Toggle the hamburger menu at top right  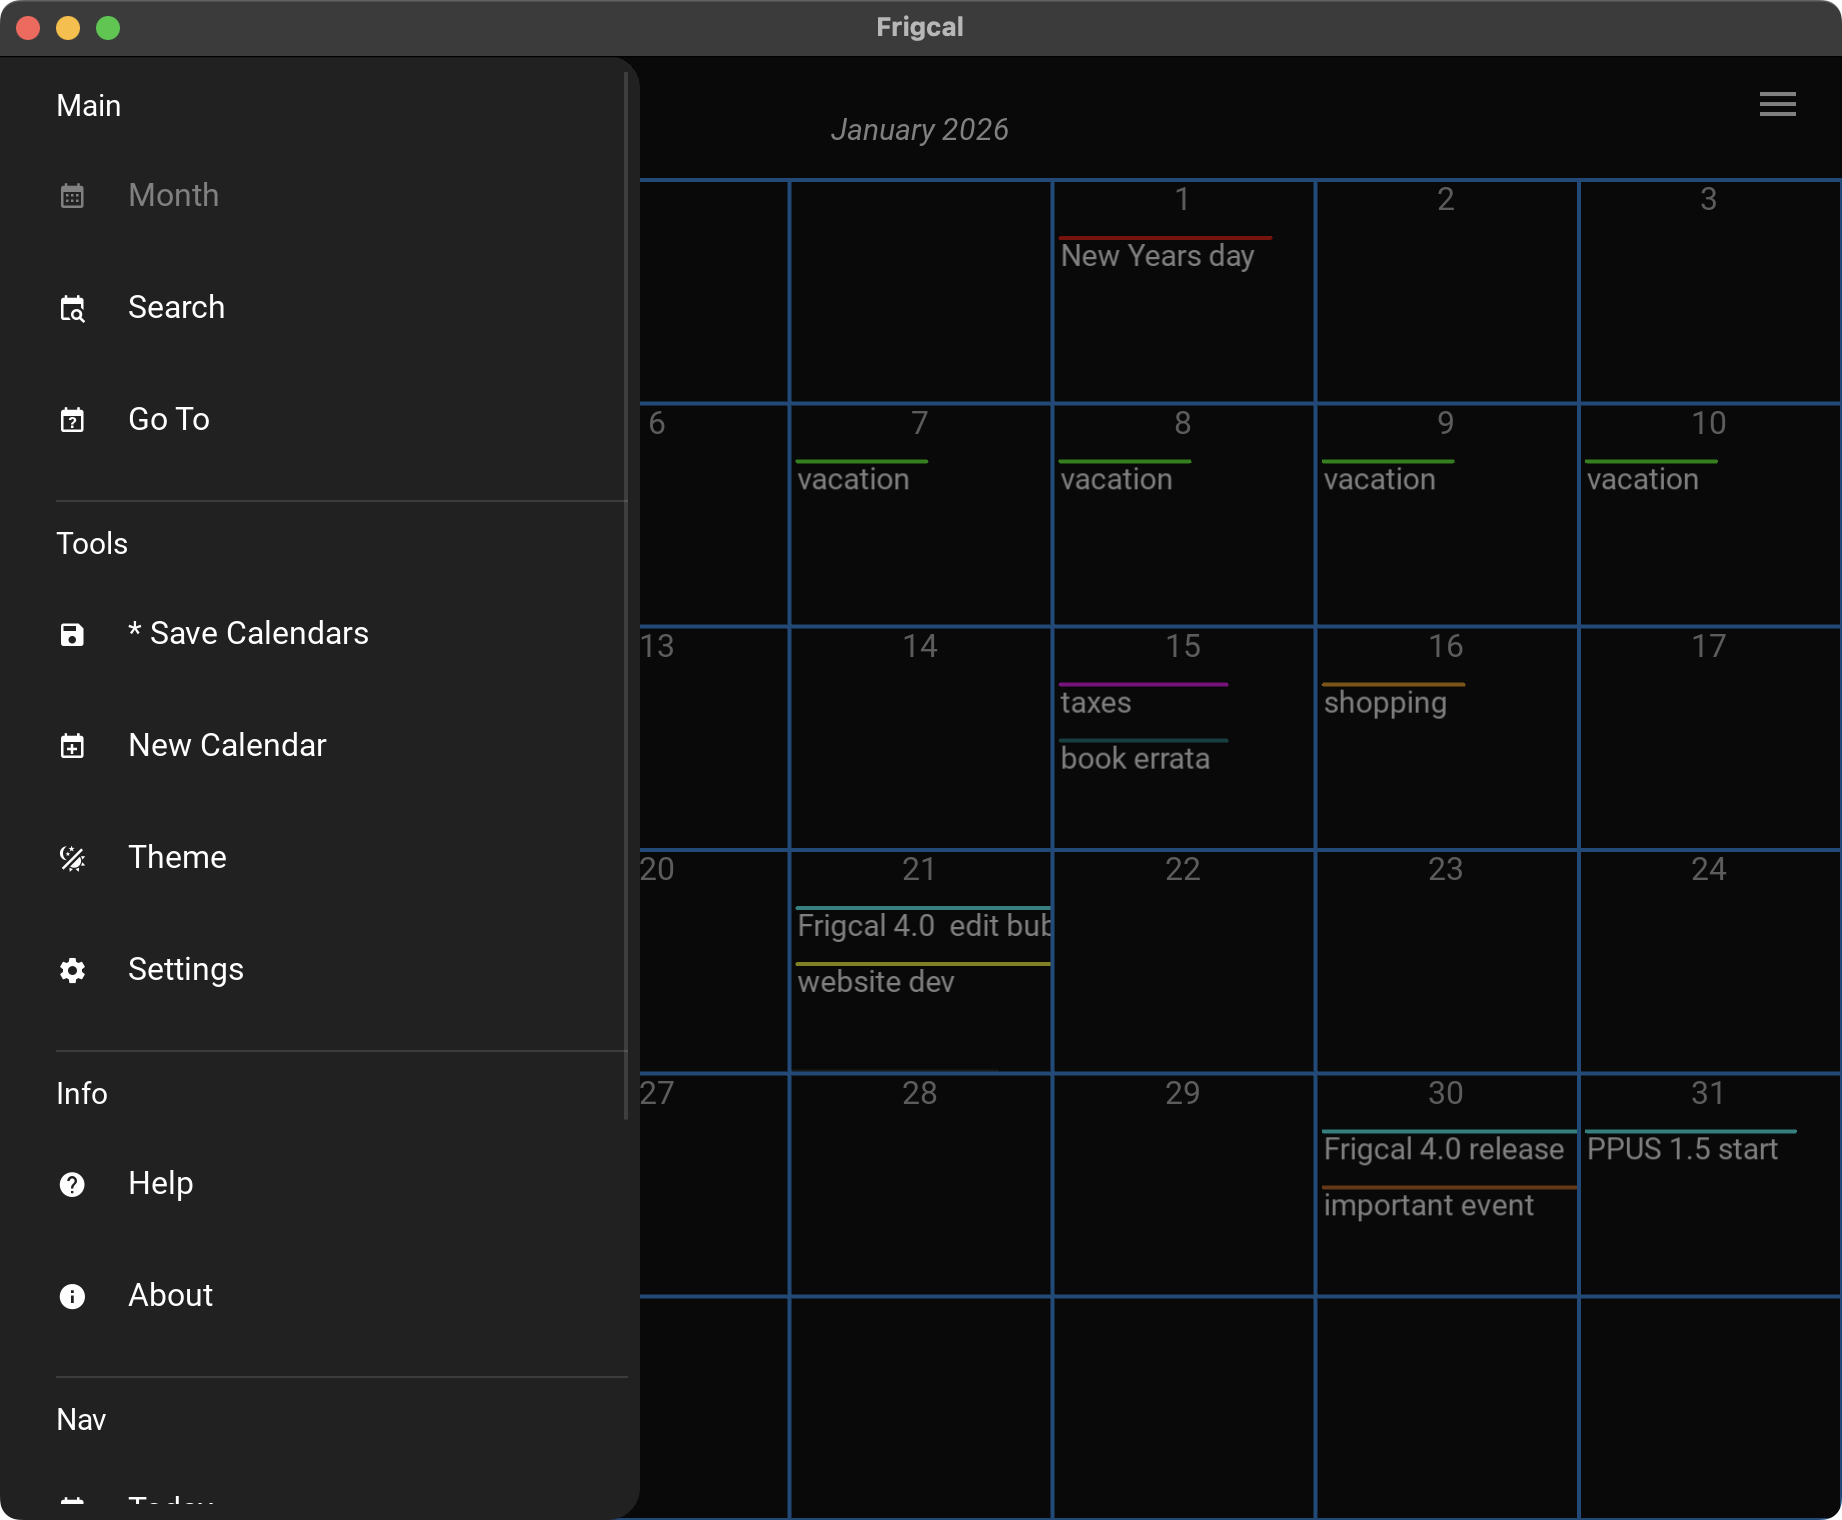click(x=1777, y=104)
